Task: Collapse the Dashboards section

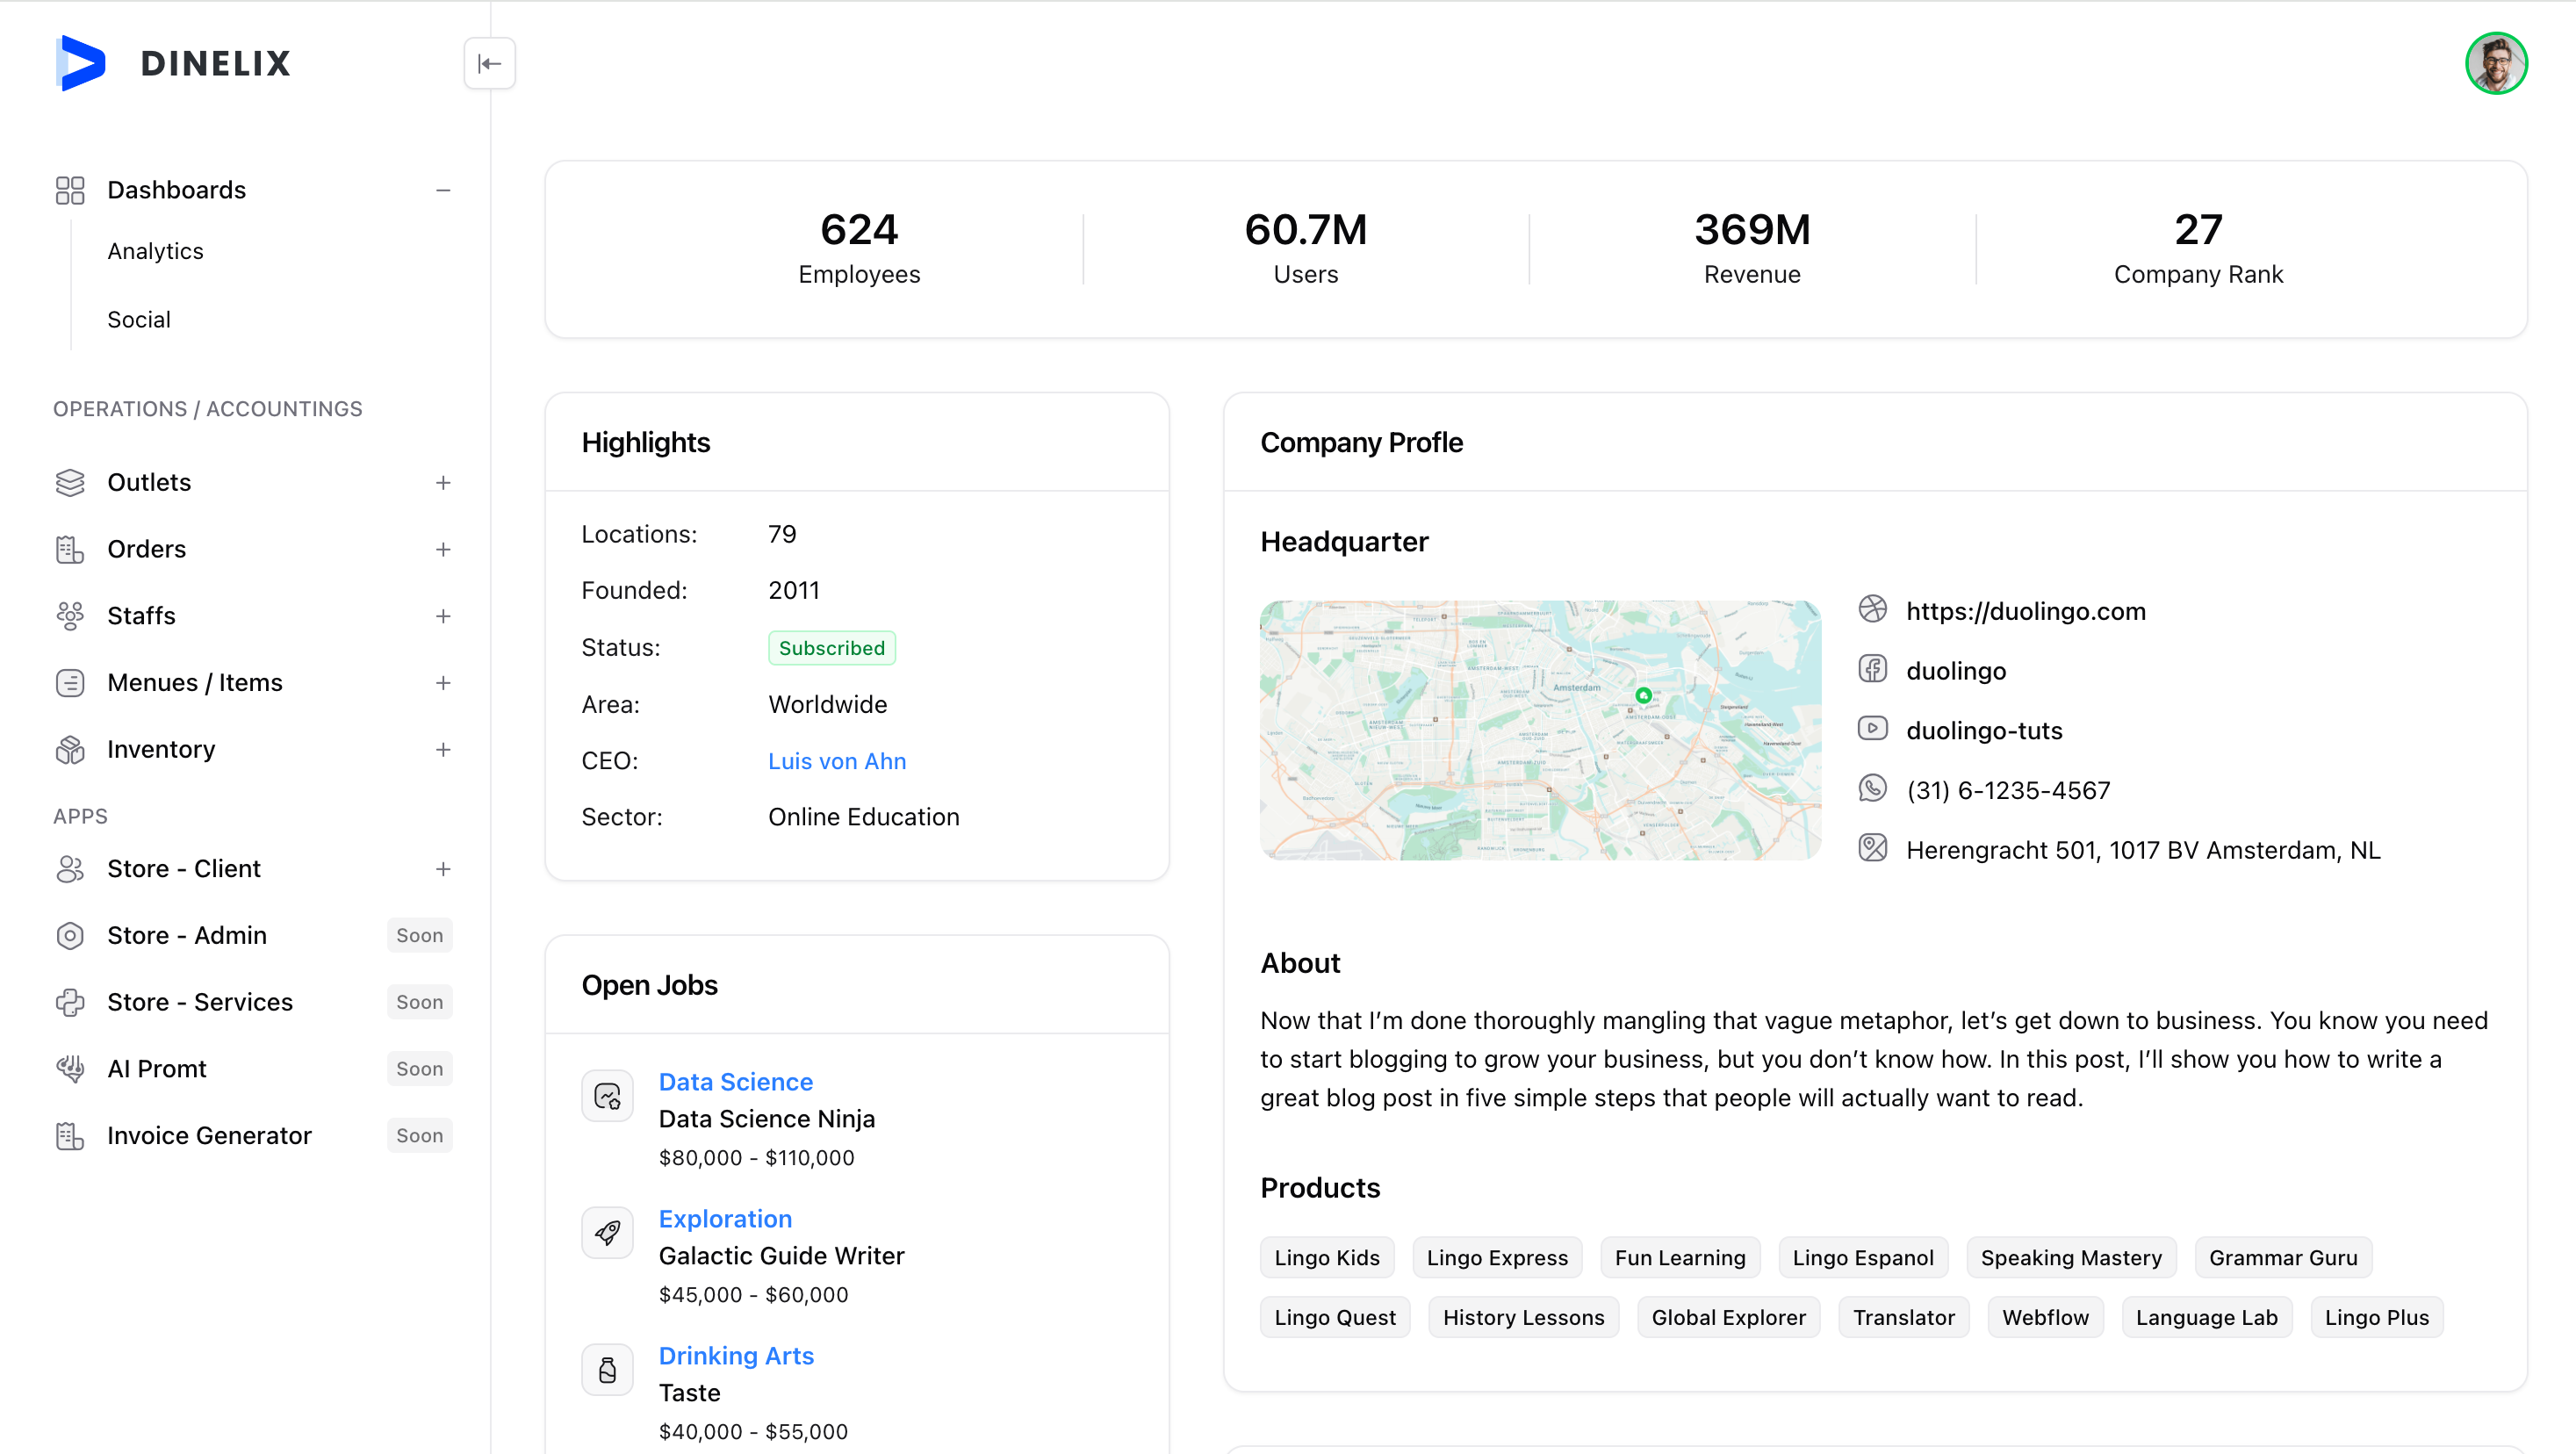Action: (x=443, y=190)
